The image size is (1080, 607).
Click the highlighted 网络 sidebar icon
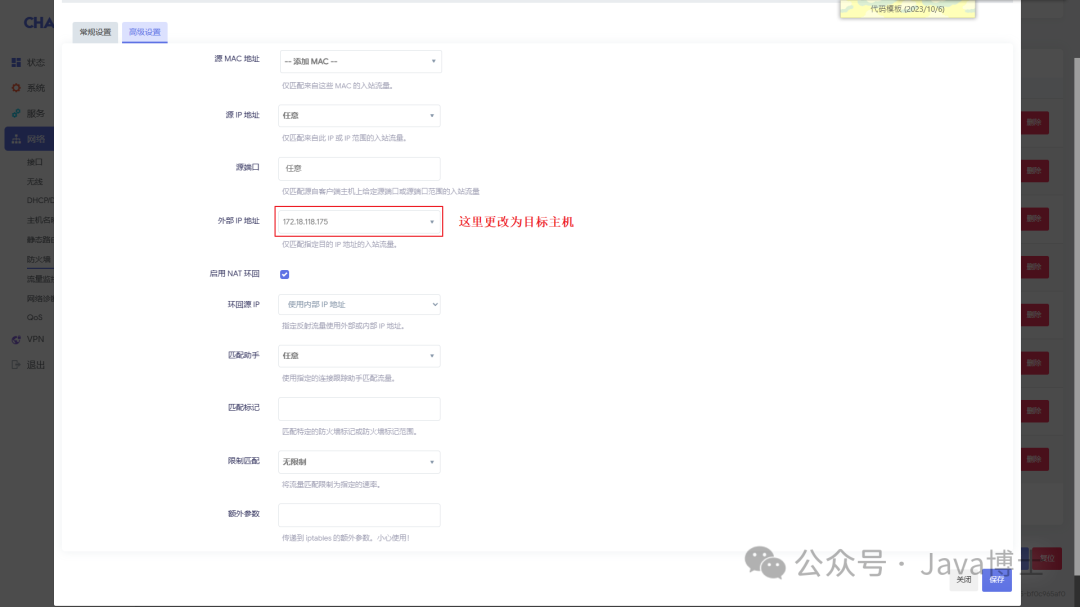pyautogui.click(x=16, y=138)
